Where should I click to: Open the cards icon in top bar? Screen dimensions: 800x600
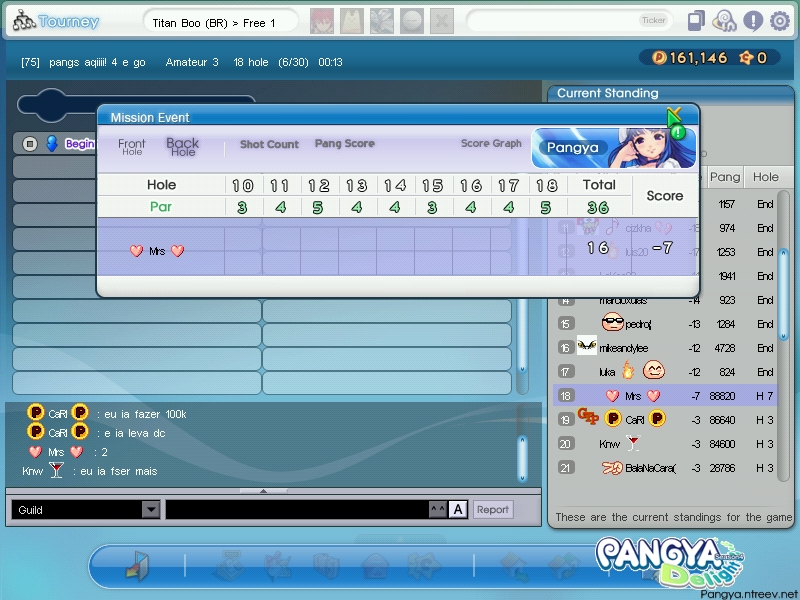point(696,21)
